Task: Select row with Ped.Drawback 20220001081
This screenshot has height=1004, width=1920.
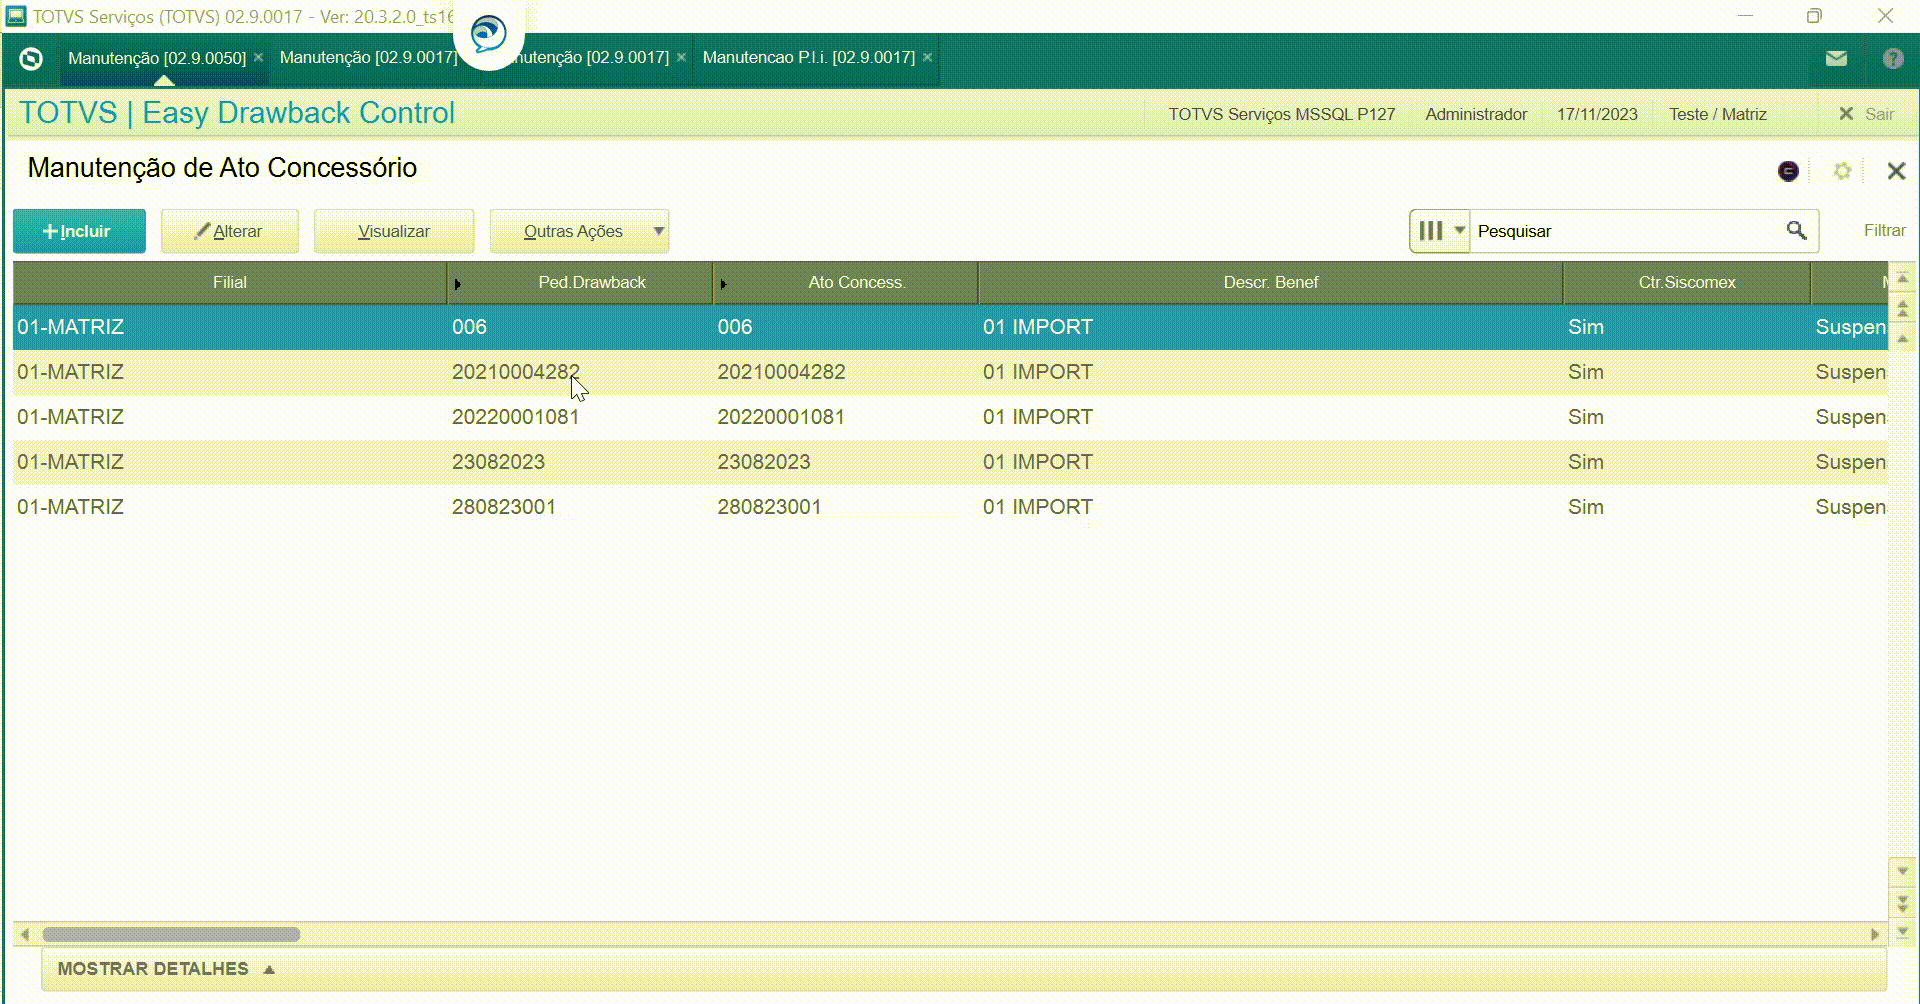Action: click(x=950, y=417)
